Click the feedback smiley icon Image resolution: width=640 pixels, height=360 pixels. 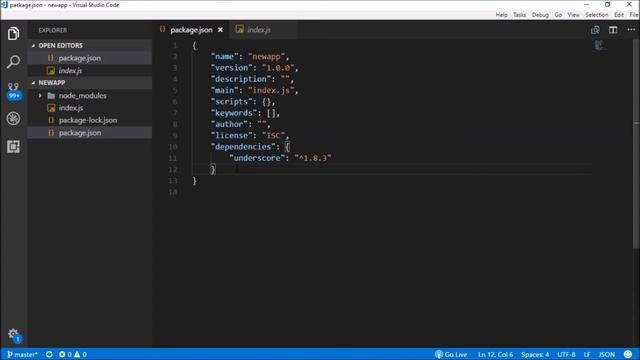(x=628, y=354)
